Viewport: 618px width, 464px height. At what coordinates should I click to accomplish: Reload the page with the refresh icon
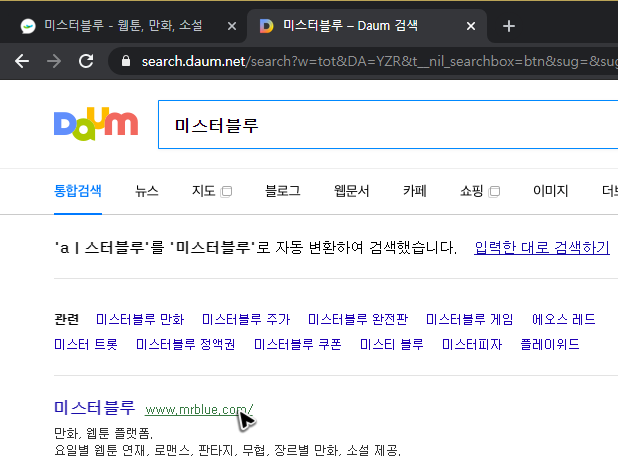tap(86, 61)
